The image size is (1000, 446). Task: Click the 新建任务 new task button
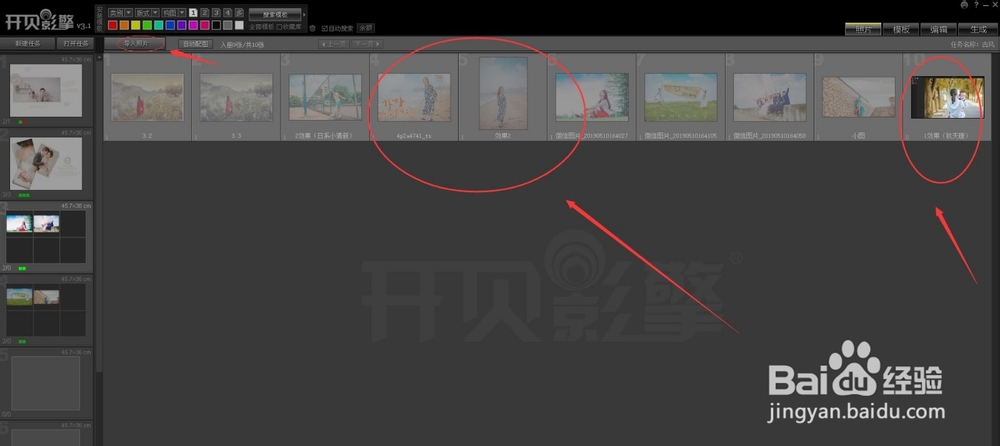(x=27, y=43)
